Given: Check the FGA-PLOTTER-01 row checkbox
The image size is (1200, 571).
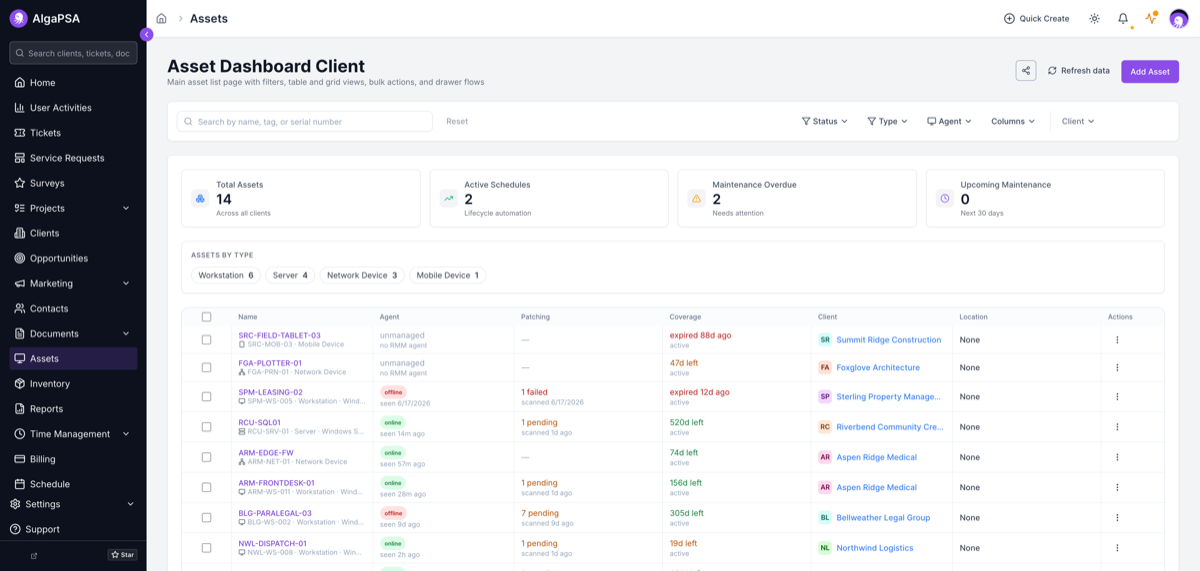Looking at the screenshot, I should (207, 367).
